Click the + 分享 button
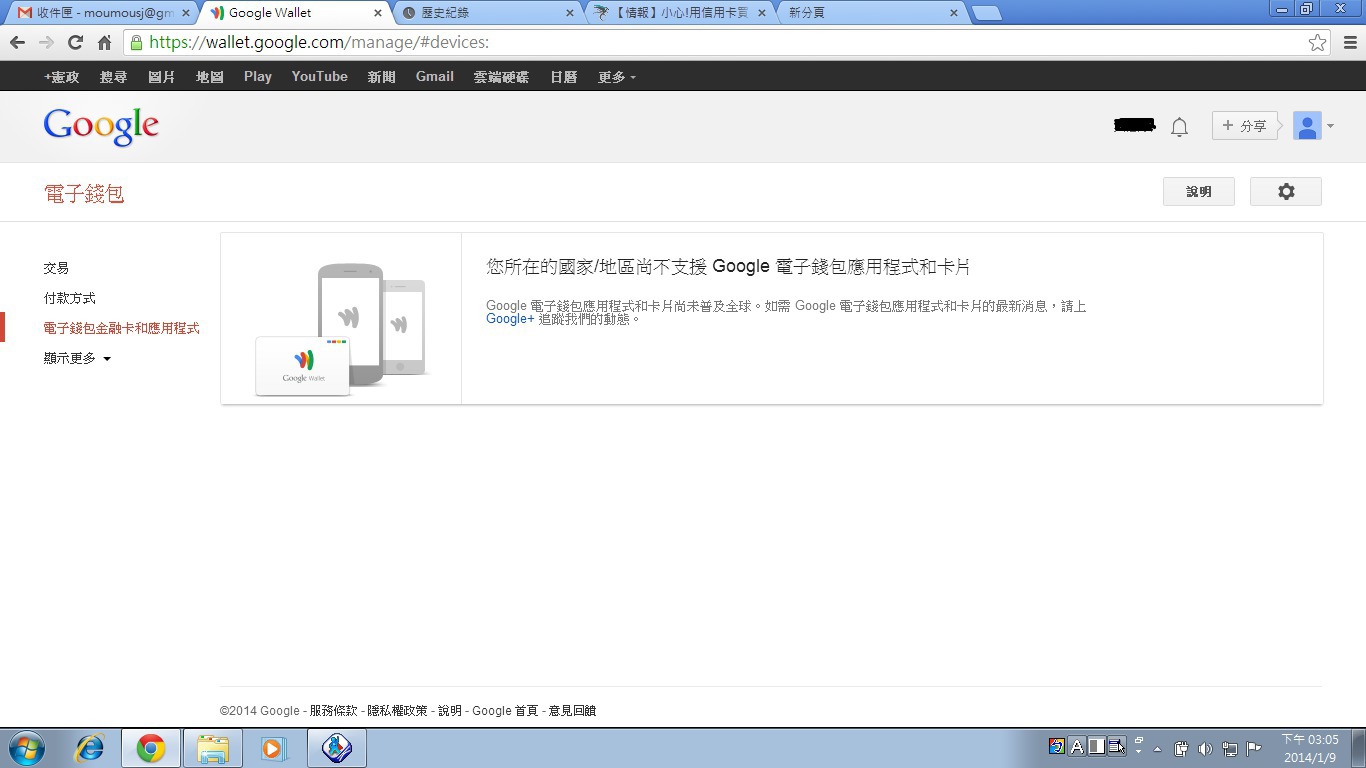Image resolution: width=1366 pixels, height=768 pixels. pyautogui.click(x=1245, y=126)
